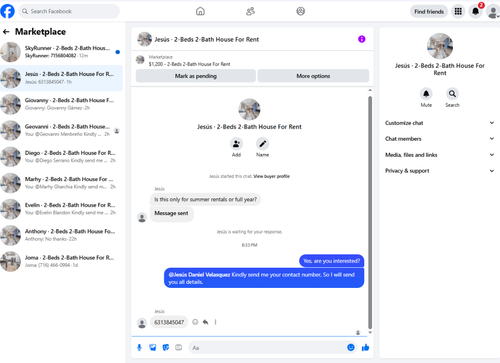Click the @Jesús Daniel Velasquez mention
Screen dimensions: 500x363
[x=199, y=275]
